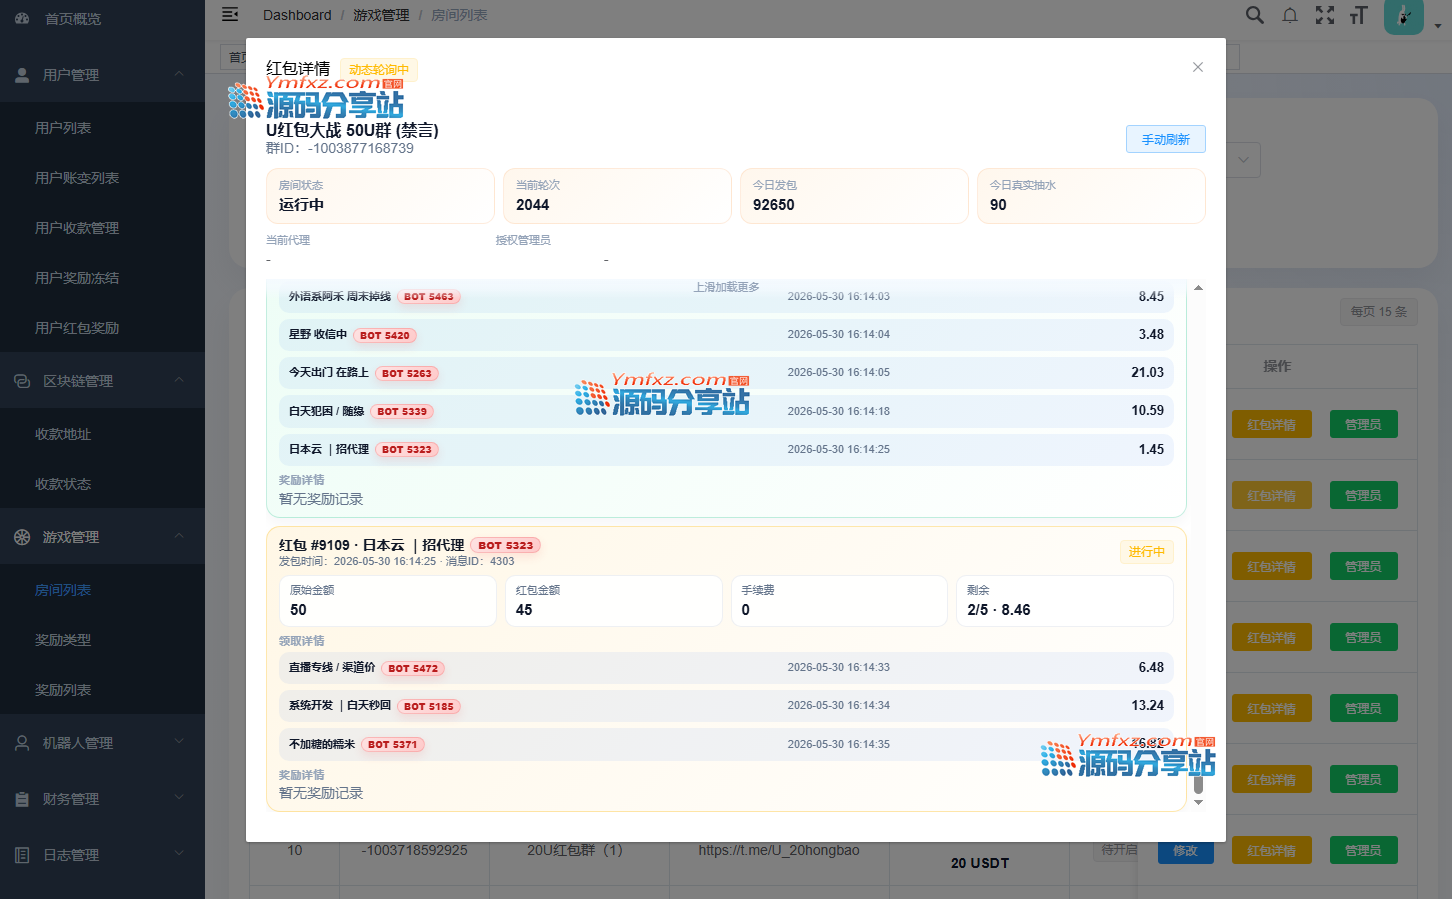Click the 日志管理 log icon

pyautogui.click(x=22, y=855)
